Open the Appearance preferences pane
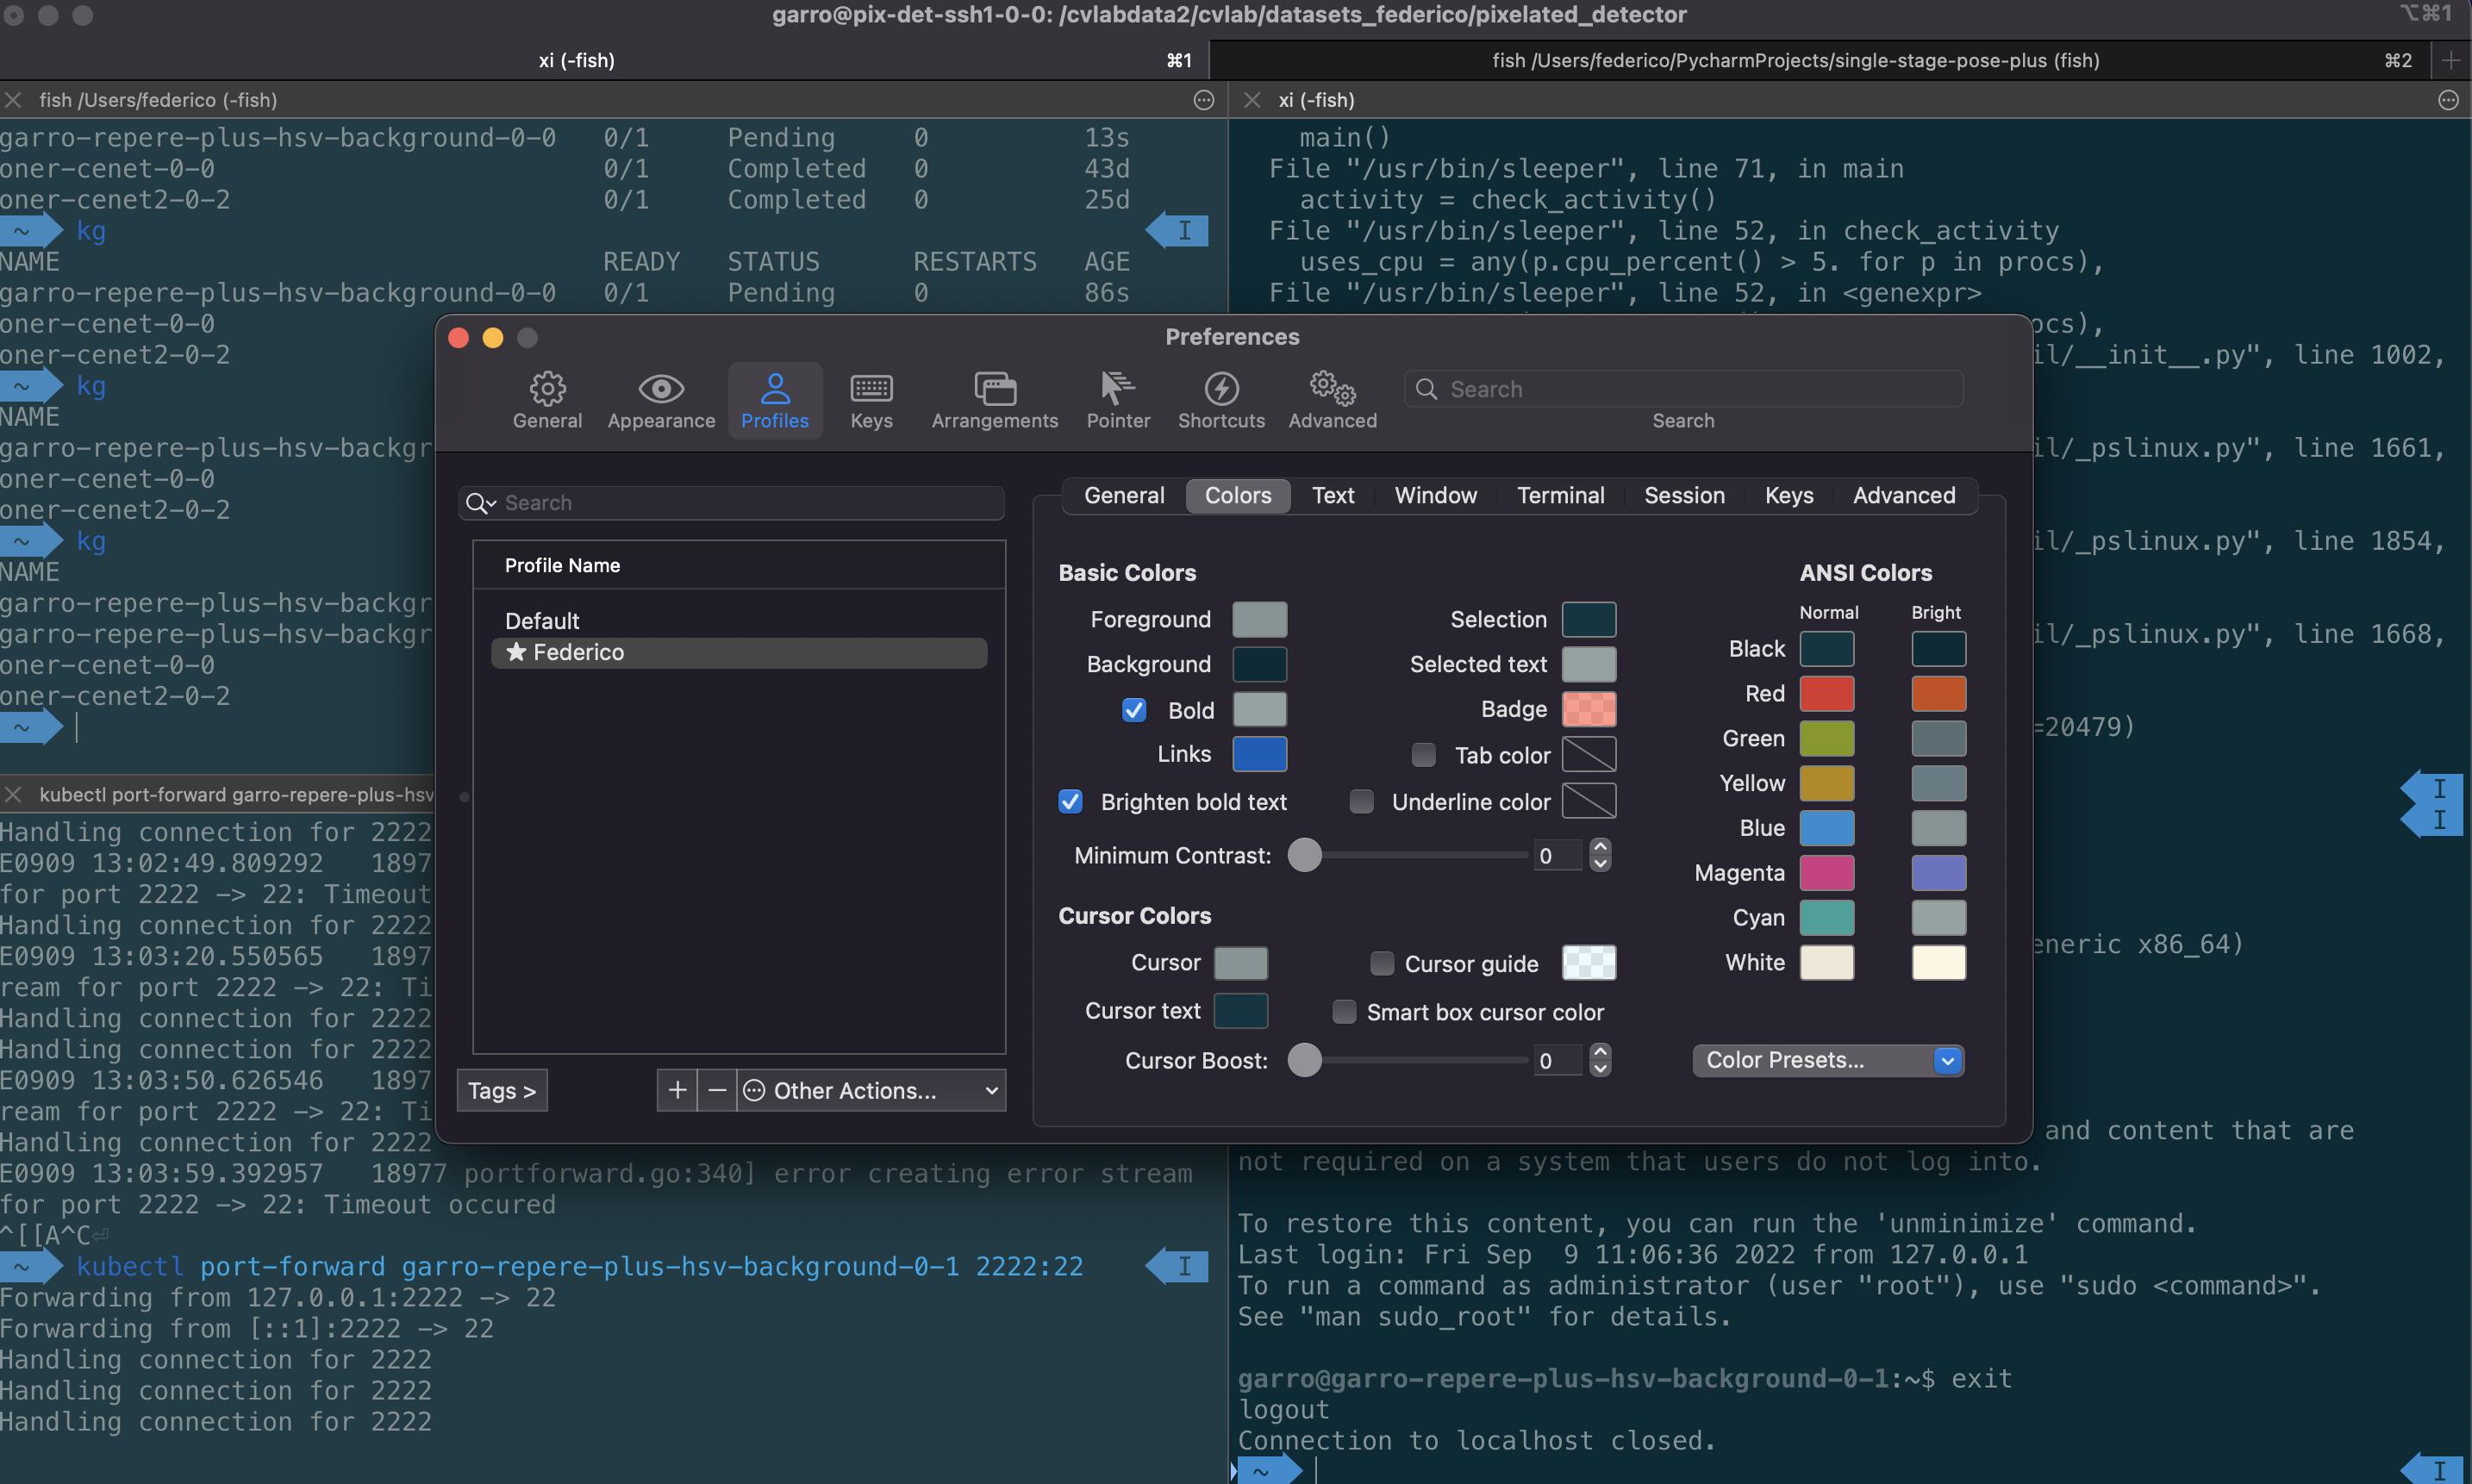 (660, 398)
